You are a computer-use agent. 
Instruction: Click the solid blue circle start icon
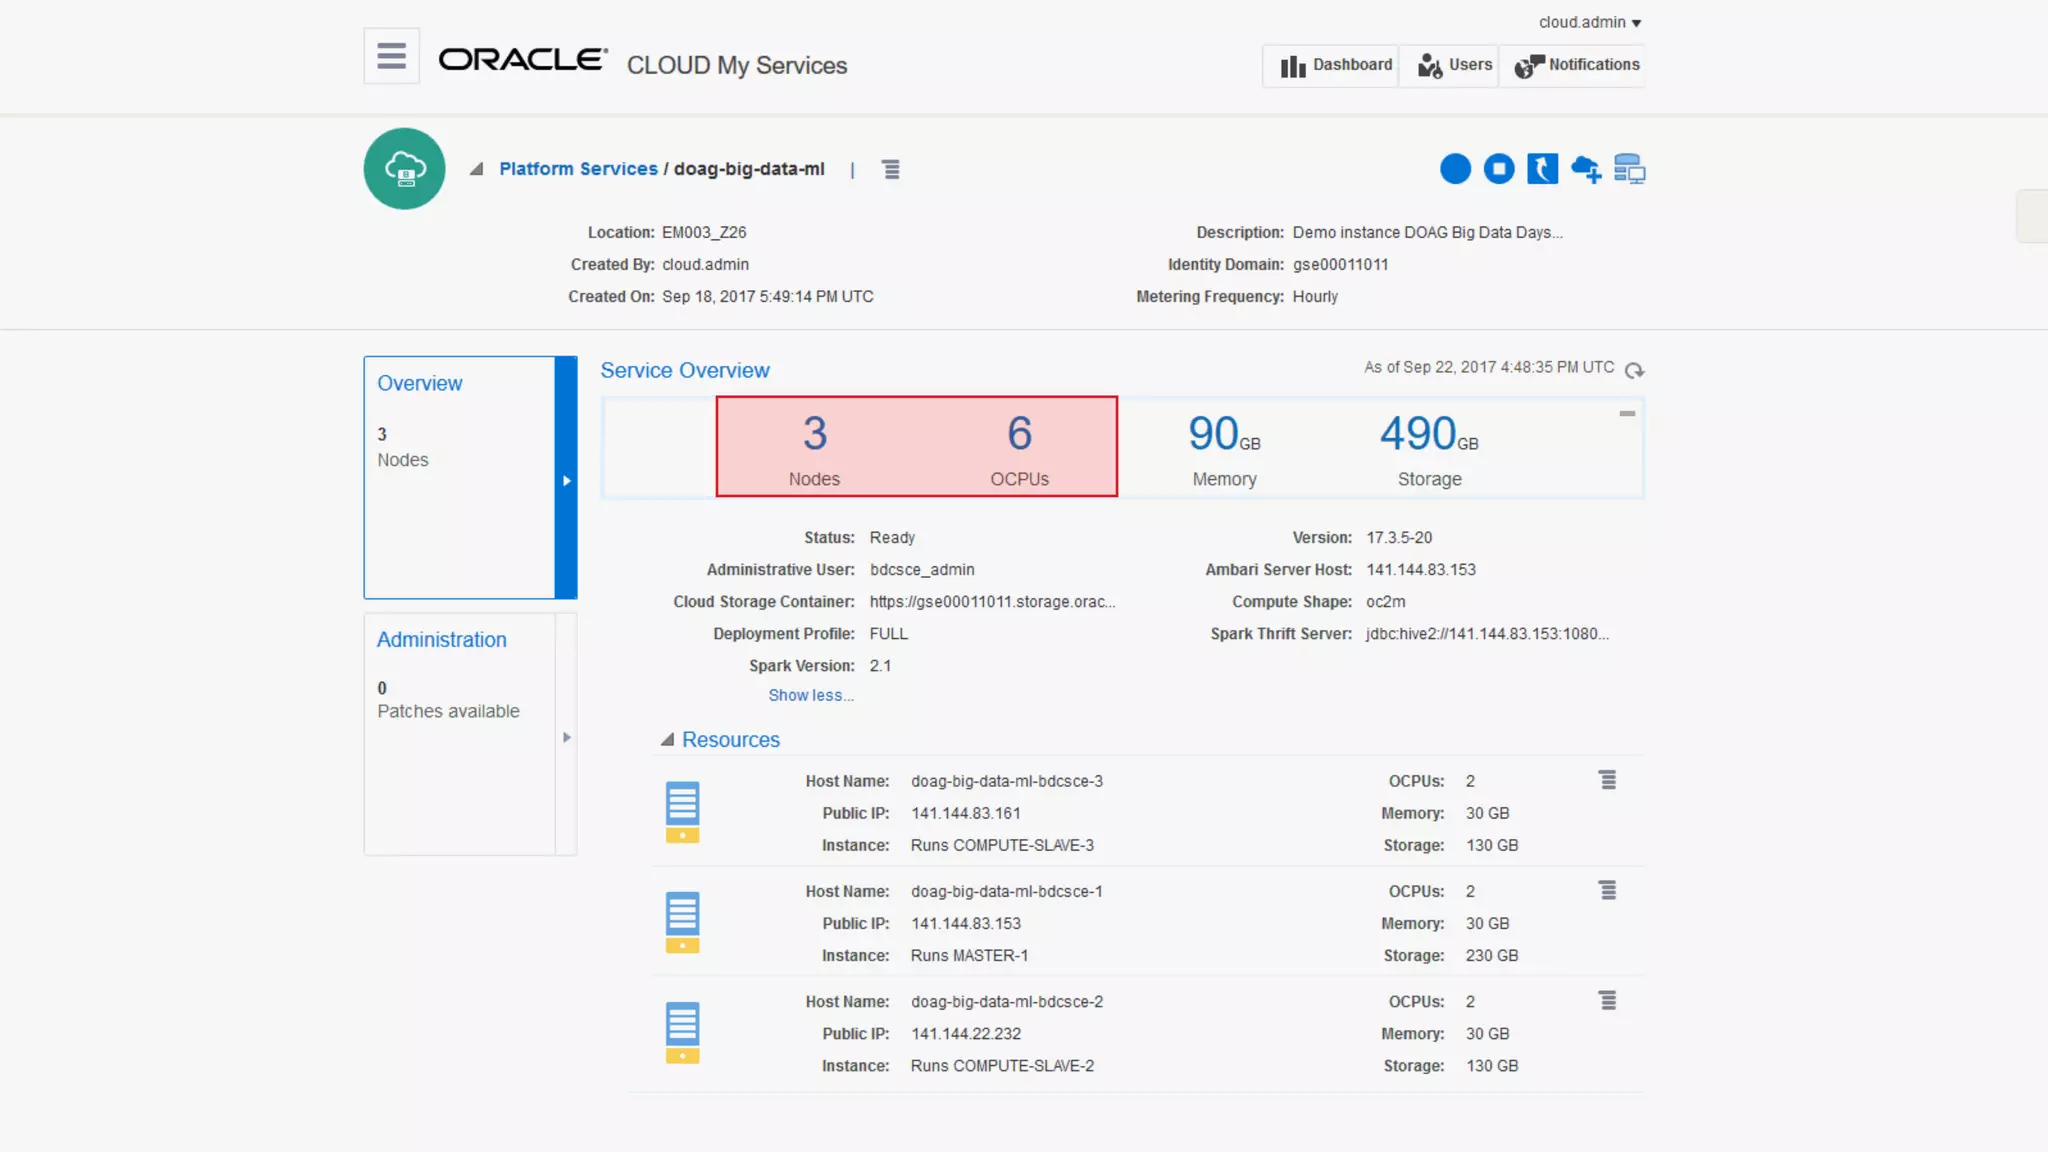1455,169
